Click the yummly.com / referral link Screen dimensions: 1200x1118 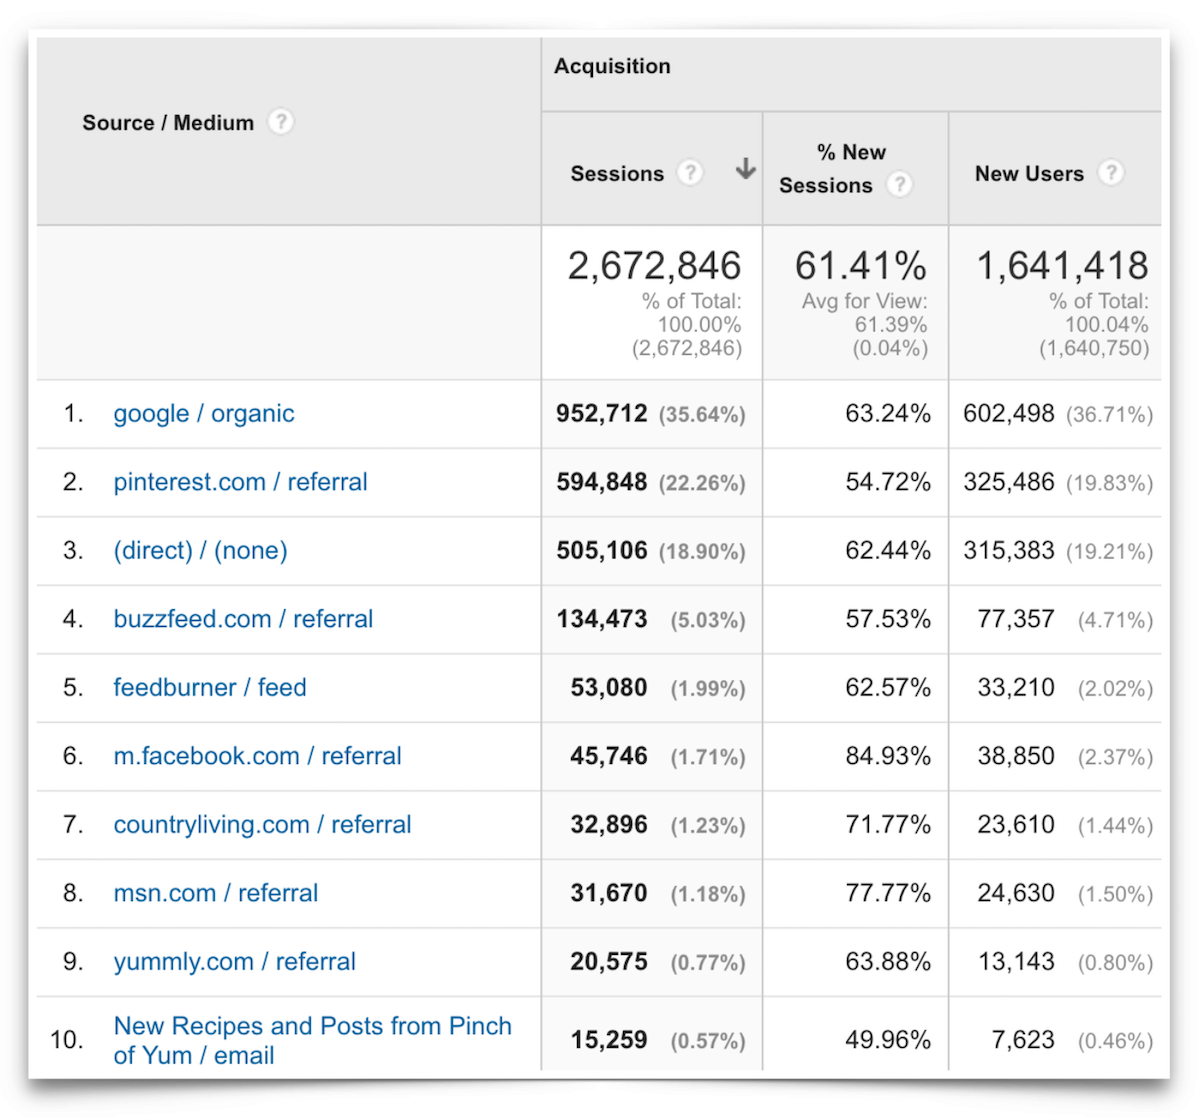235,962
